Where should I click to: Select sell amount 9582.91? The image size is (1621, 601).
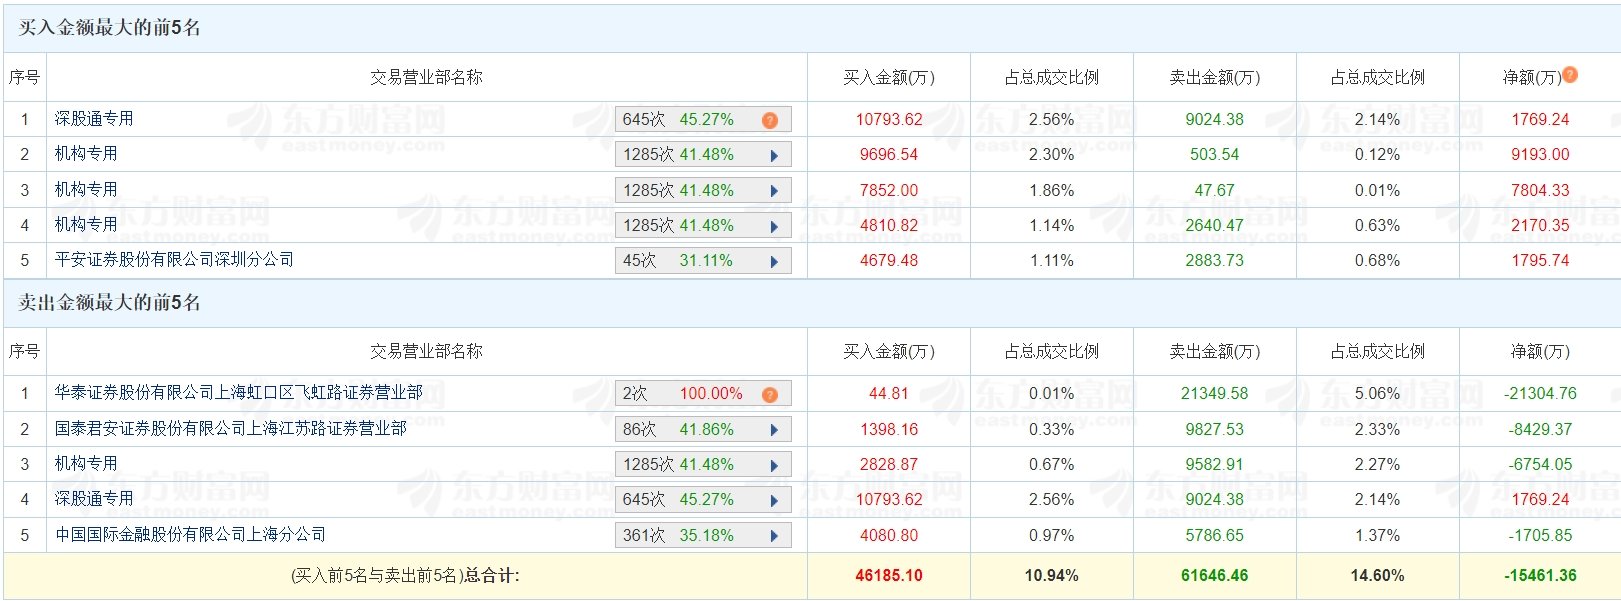click(1215, 465)
